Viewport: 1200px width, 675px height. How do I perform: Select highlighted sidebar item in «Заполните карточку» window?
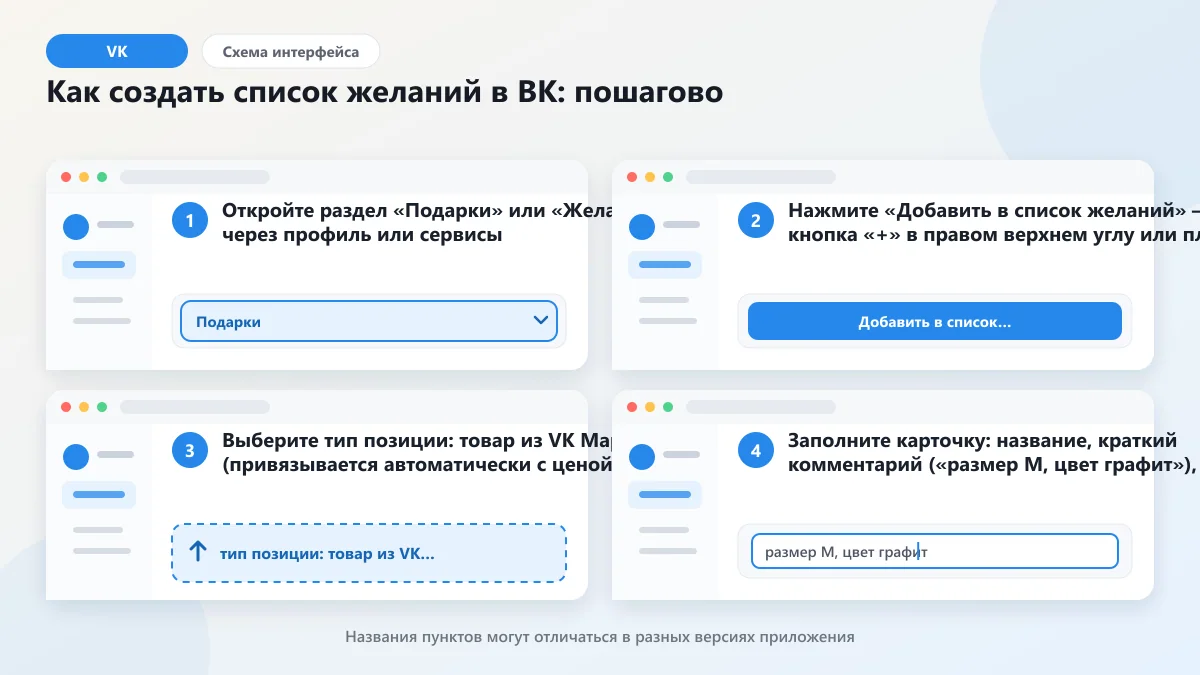tap(665, 495)
